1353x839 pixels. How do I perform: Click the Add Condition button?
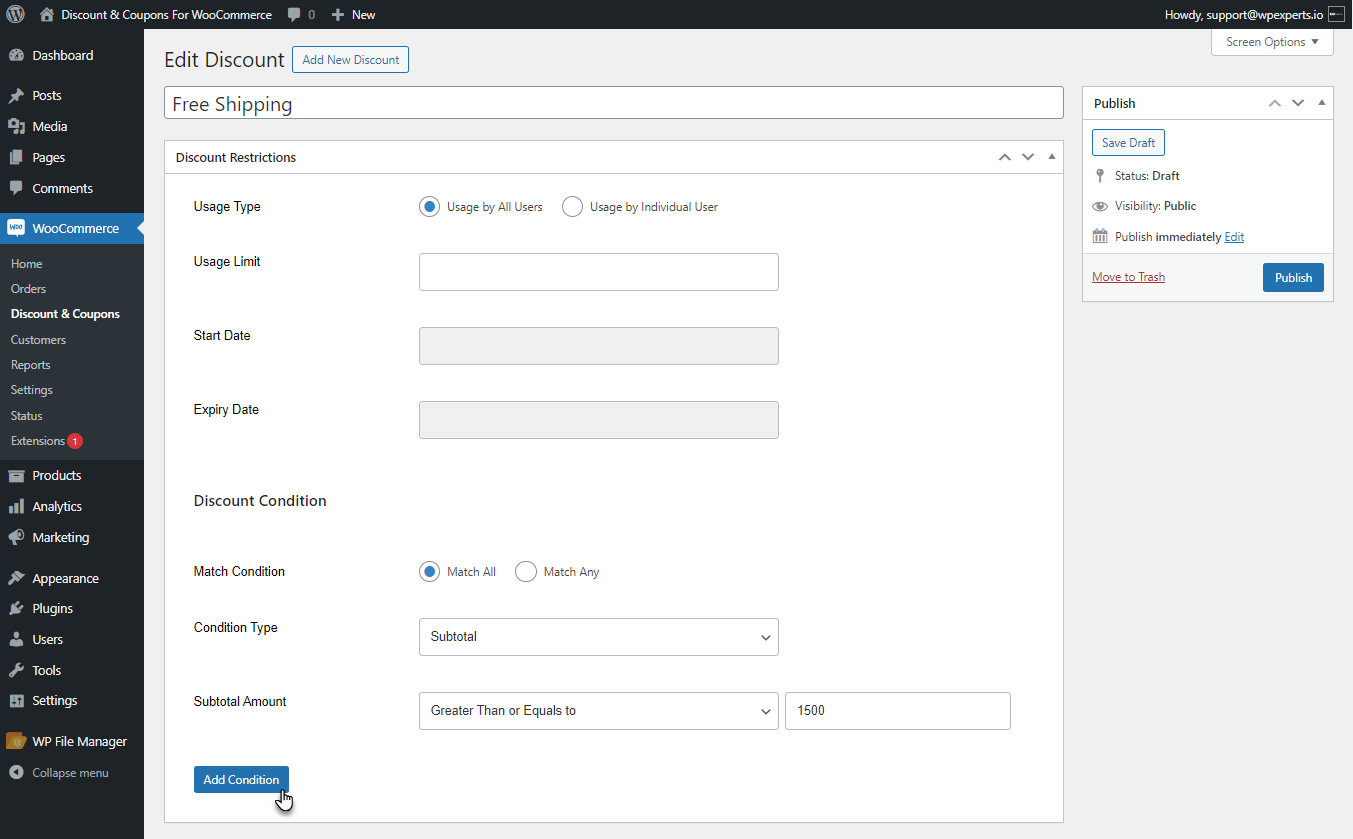click(241, 780)
